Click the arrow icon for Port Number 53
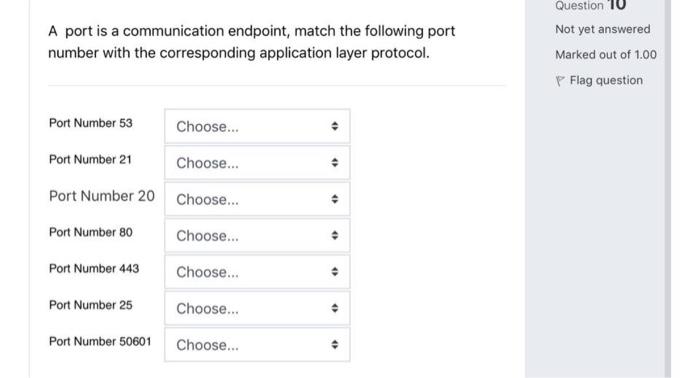 pyautogui.click(x=334, y=126)
